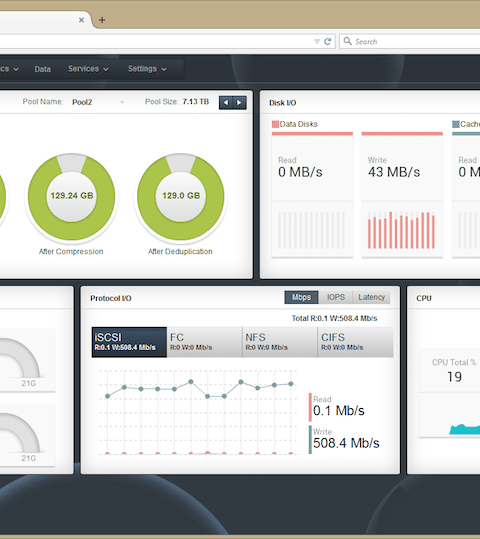Close the current browser tab
The width and height of the screenshot is (480, 539).
pyautogui.click(x=81, y=20)
